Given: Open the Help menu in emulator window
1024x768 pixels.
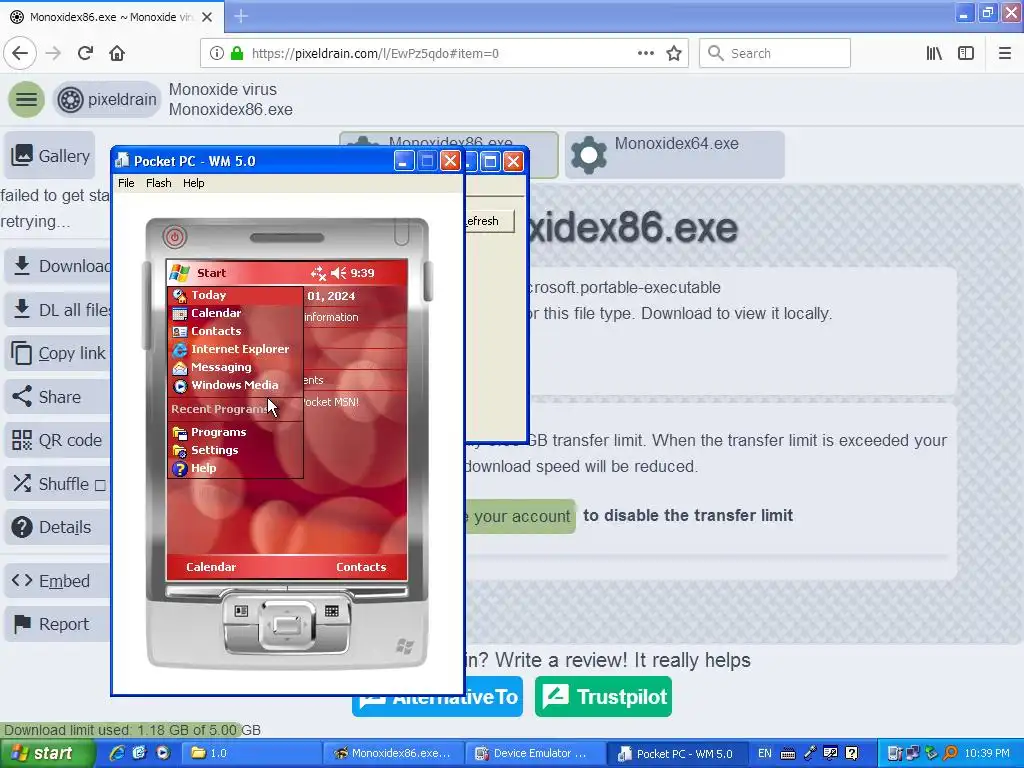Looking at the screenshot, I should [x=193, y=183].
